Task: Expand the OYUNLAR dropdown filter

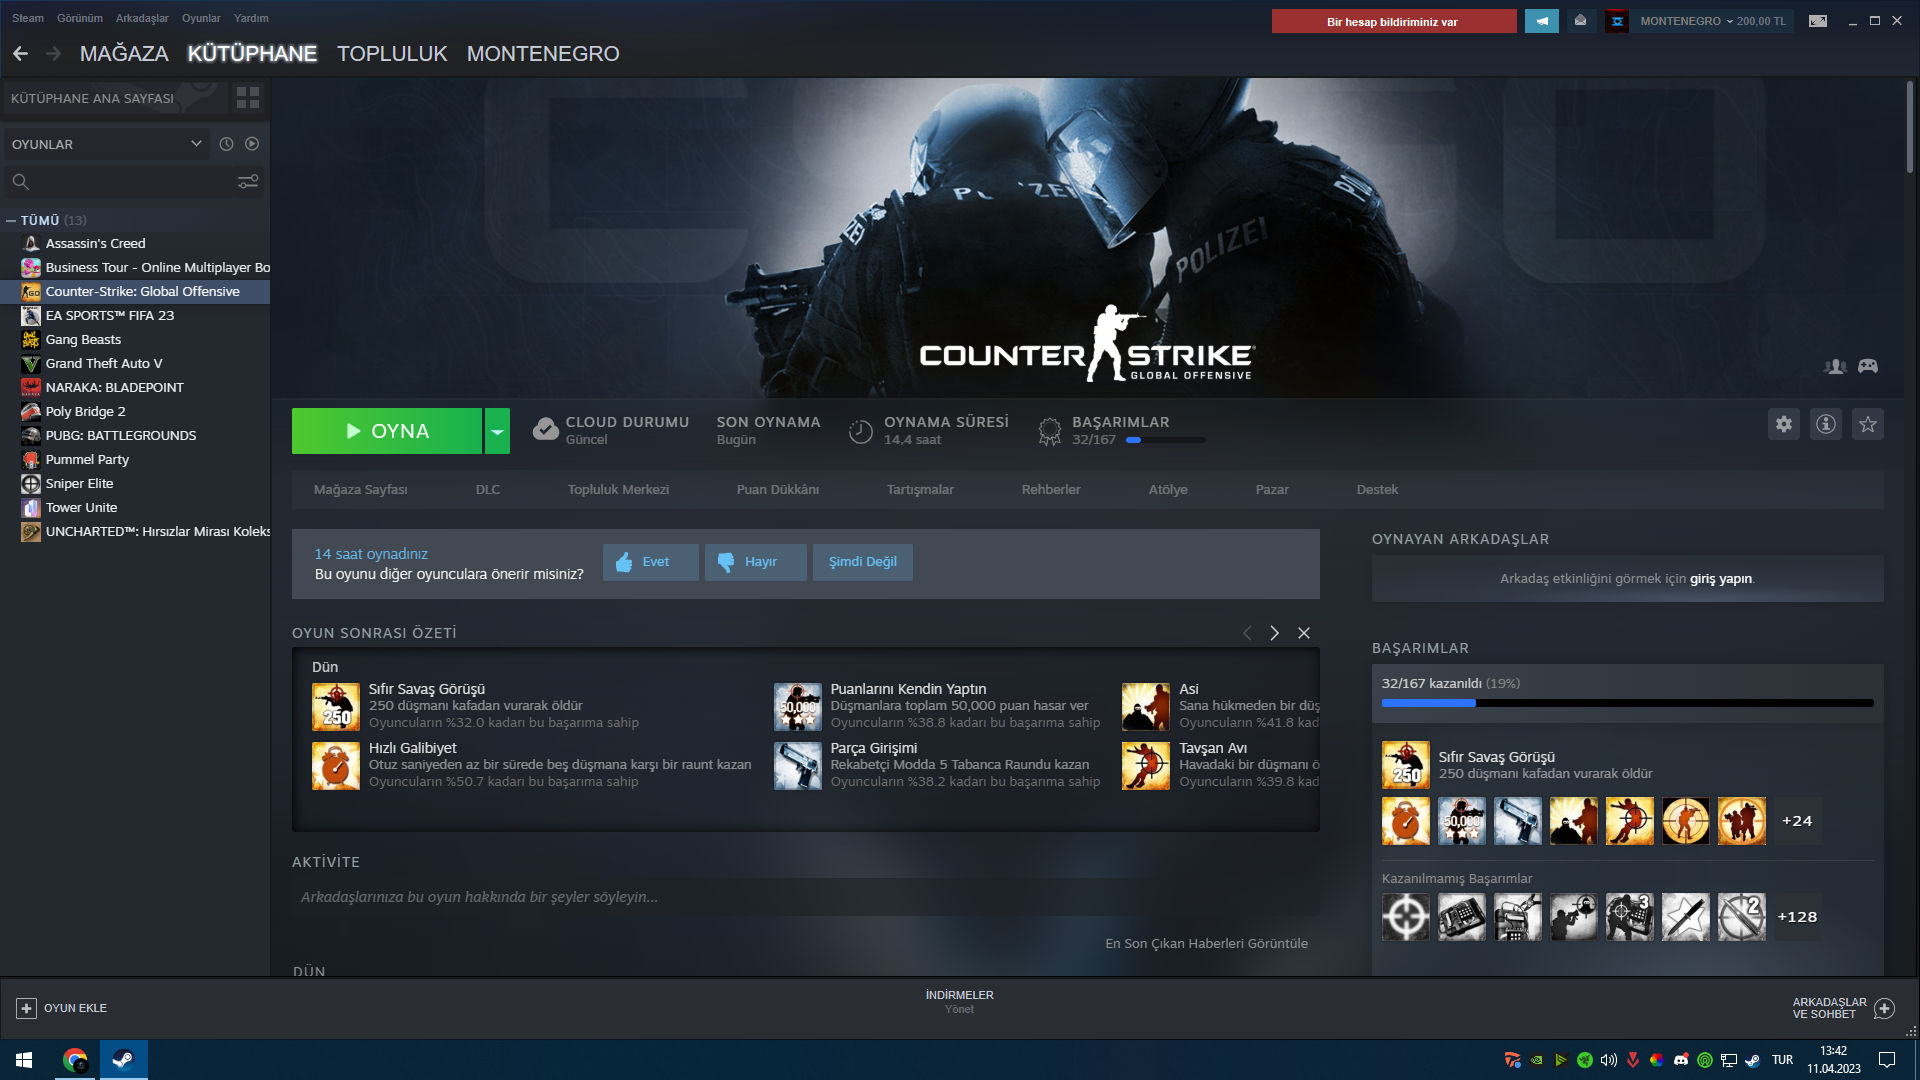Action: click(196, 144)
